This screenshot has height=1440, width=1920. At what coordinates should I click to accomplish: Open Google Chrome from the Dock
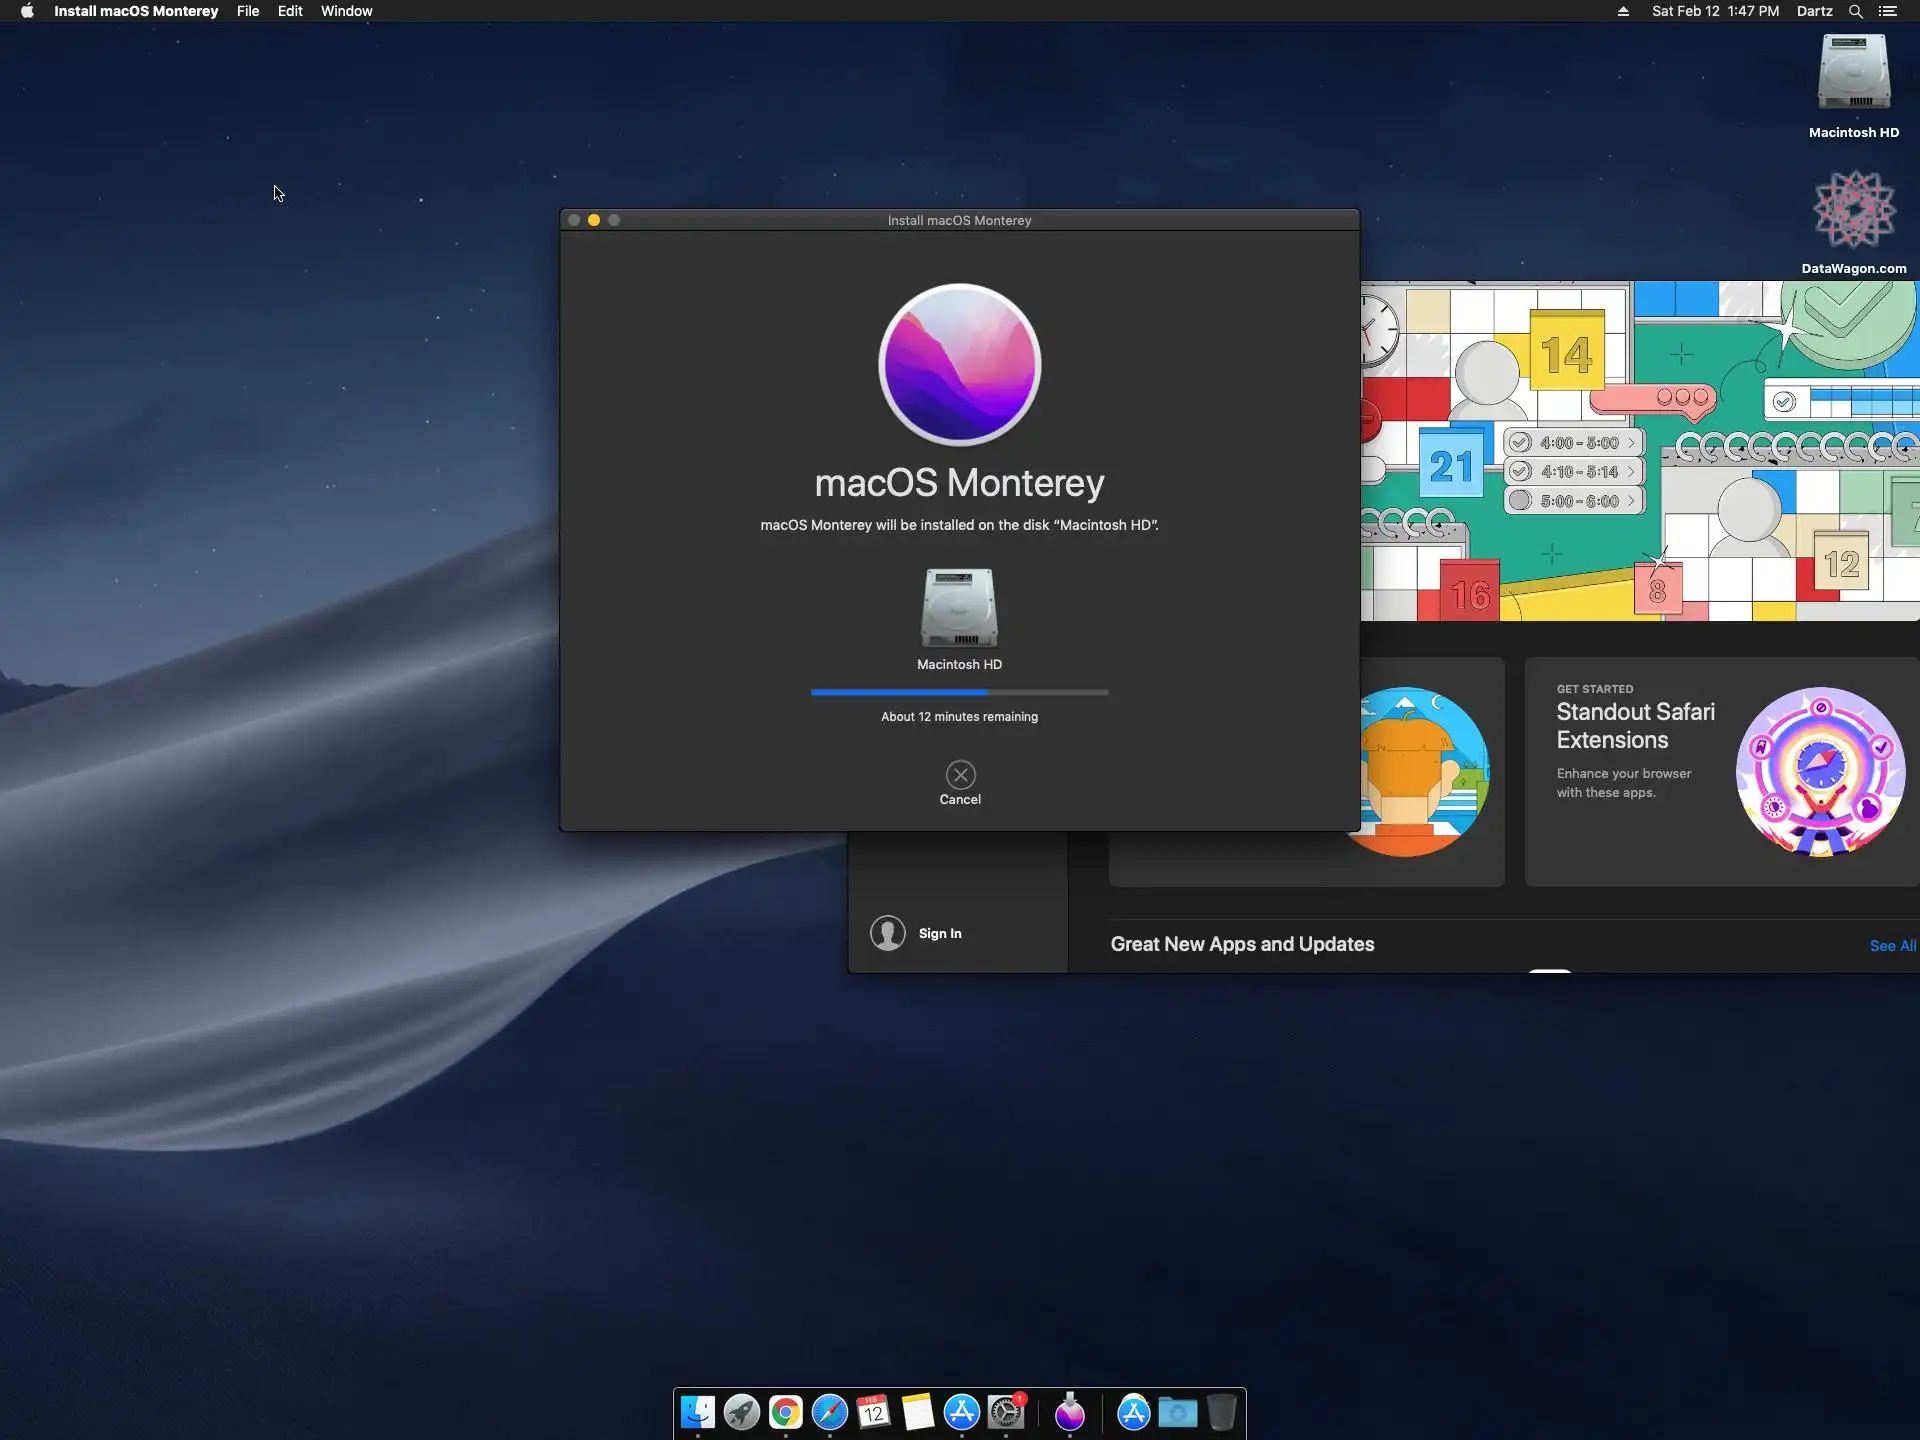(x=786, y=1412)
